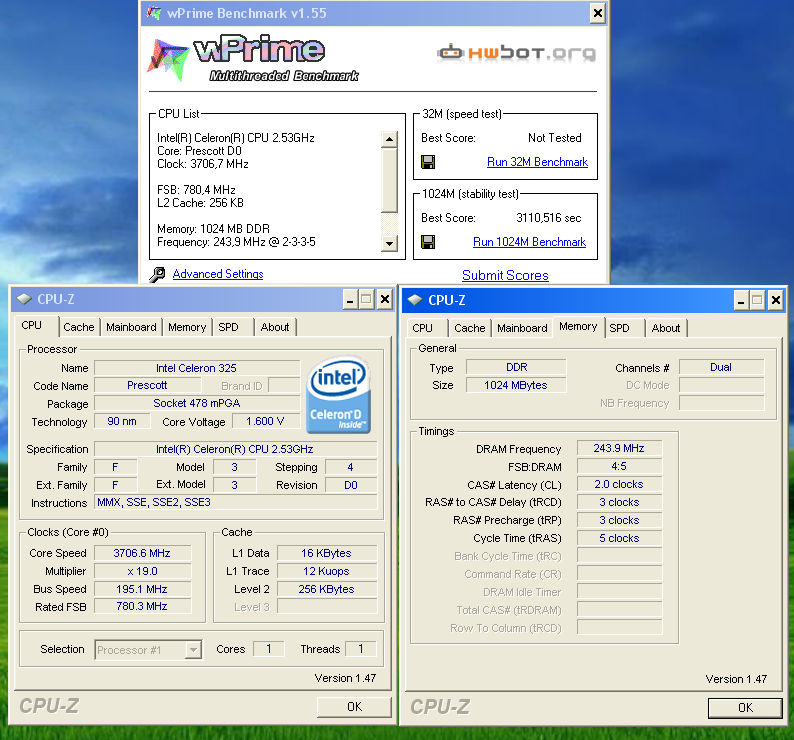Click the Bus Speed value 195.1 MHz
794x740 pixels.
point(142,589)
